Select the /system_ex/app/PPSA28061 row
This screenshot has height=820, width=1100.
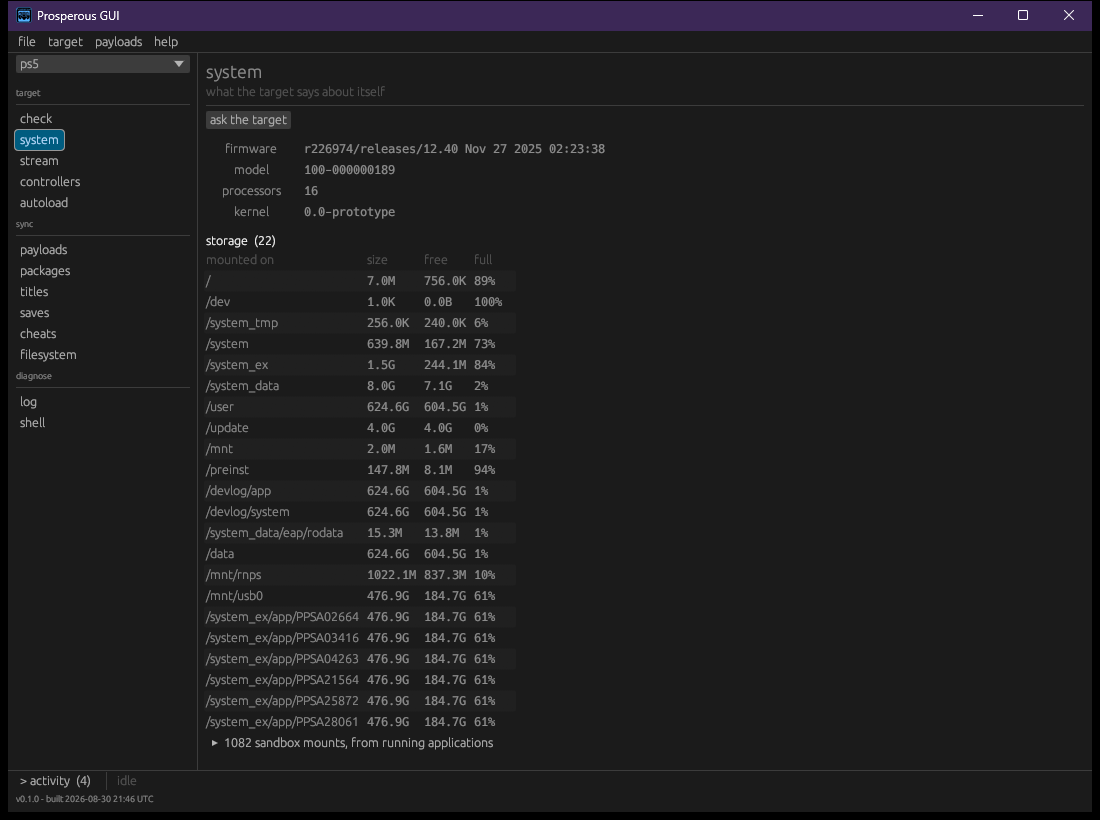pyautogui.click(x=361, y=722)
